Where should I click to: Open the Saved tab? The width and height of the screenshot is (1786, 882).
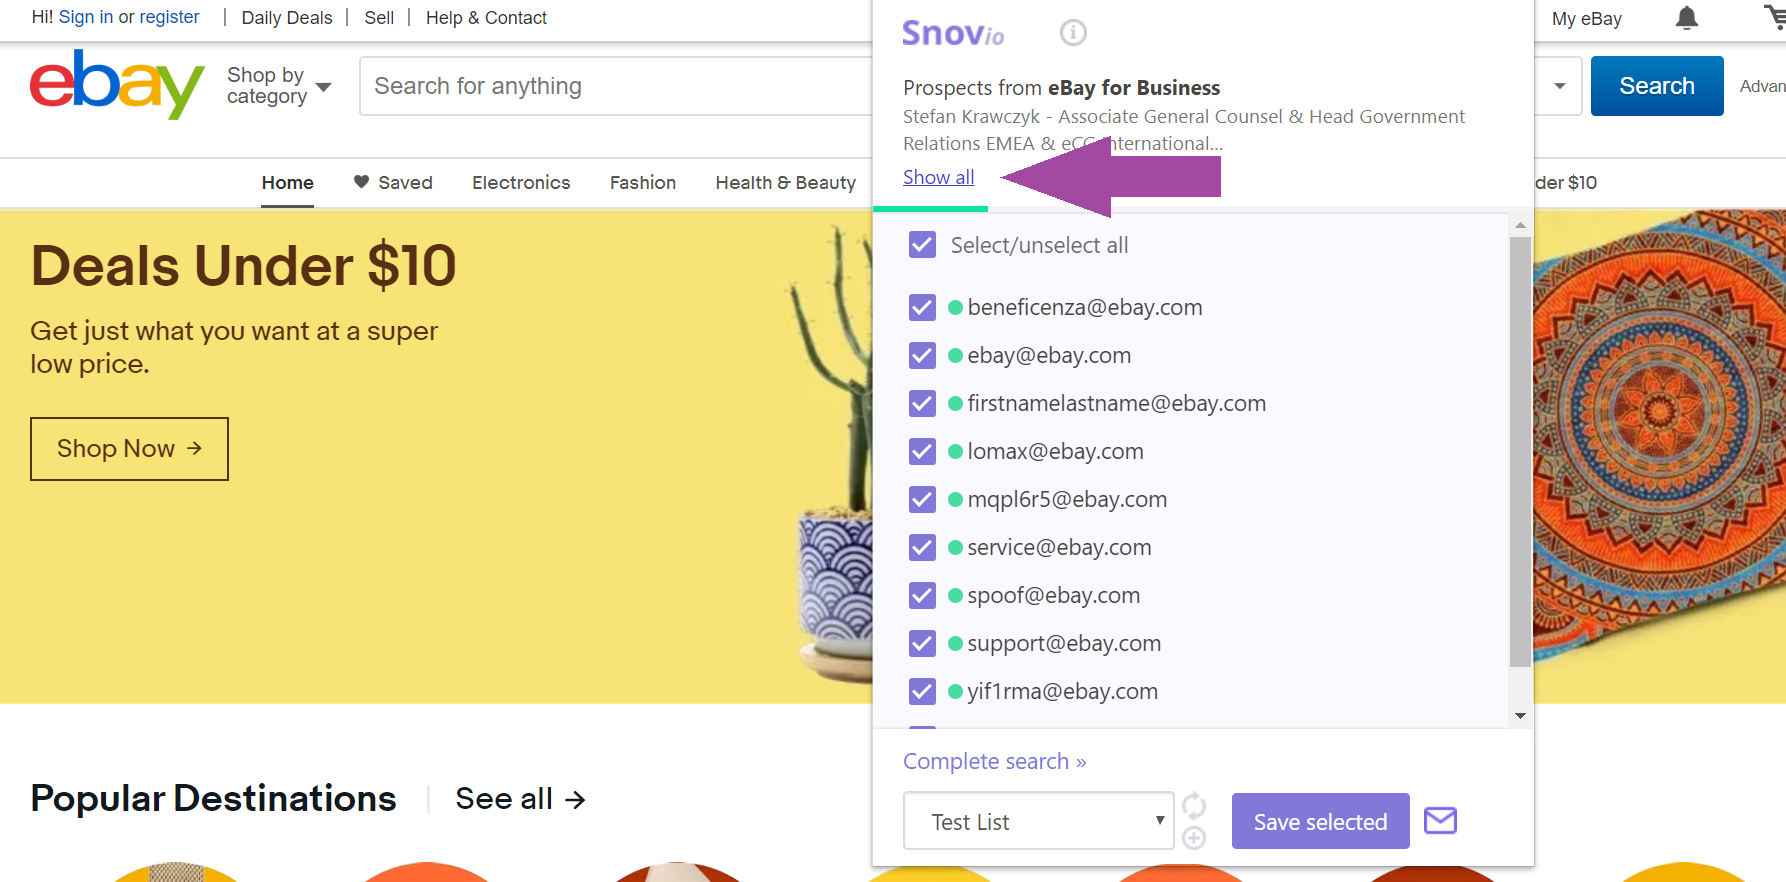click(x=393, y=183)
